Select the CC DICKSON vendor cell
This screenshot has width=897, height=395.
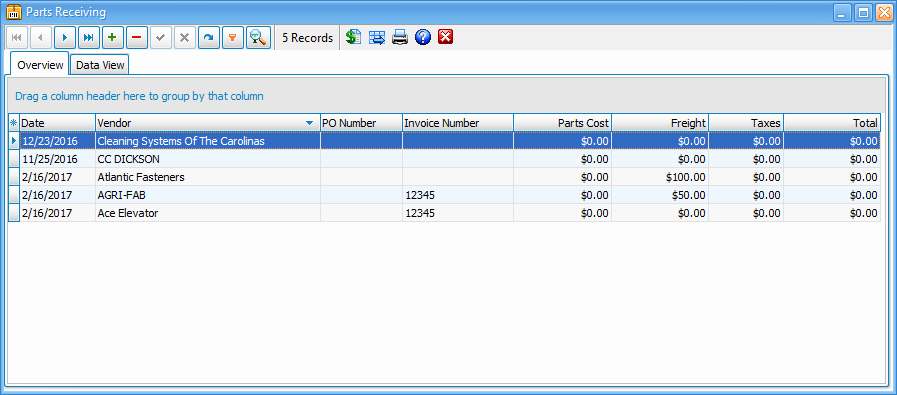[x=208, y=159]
